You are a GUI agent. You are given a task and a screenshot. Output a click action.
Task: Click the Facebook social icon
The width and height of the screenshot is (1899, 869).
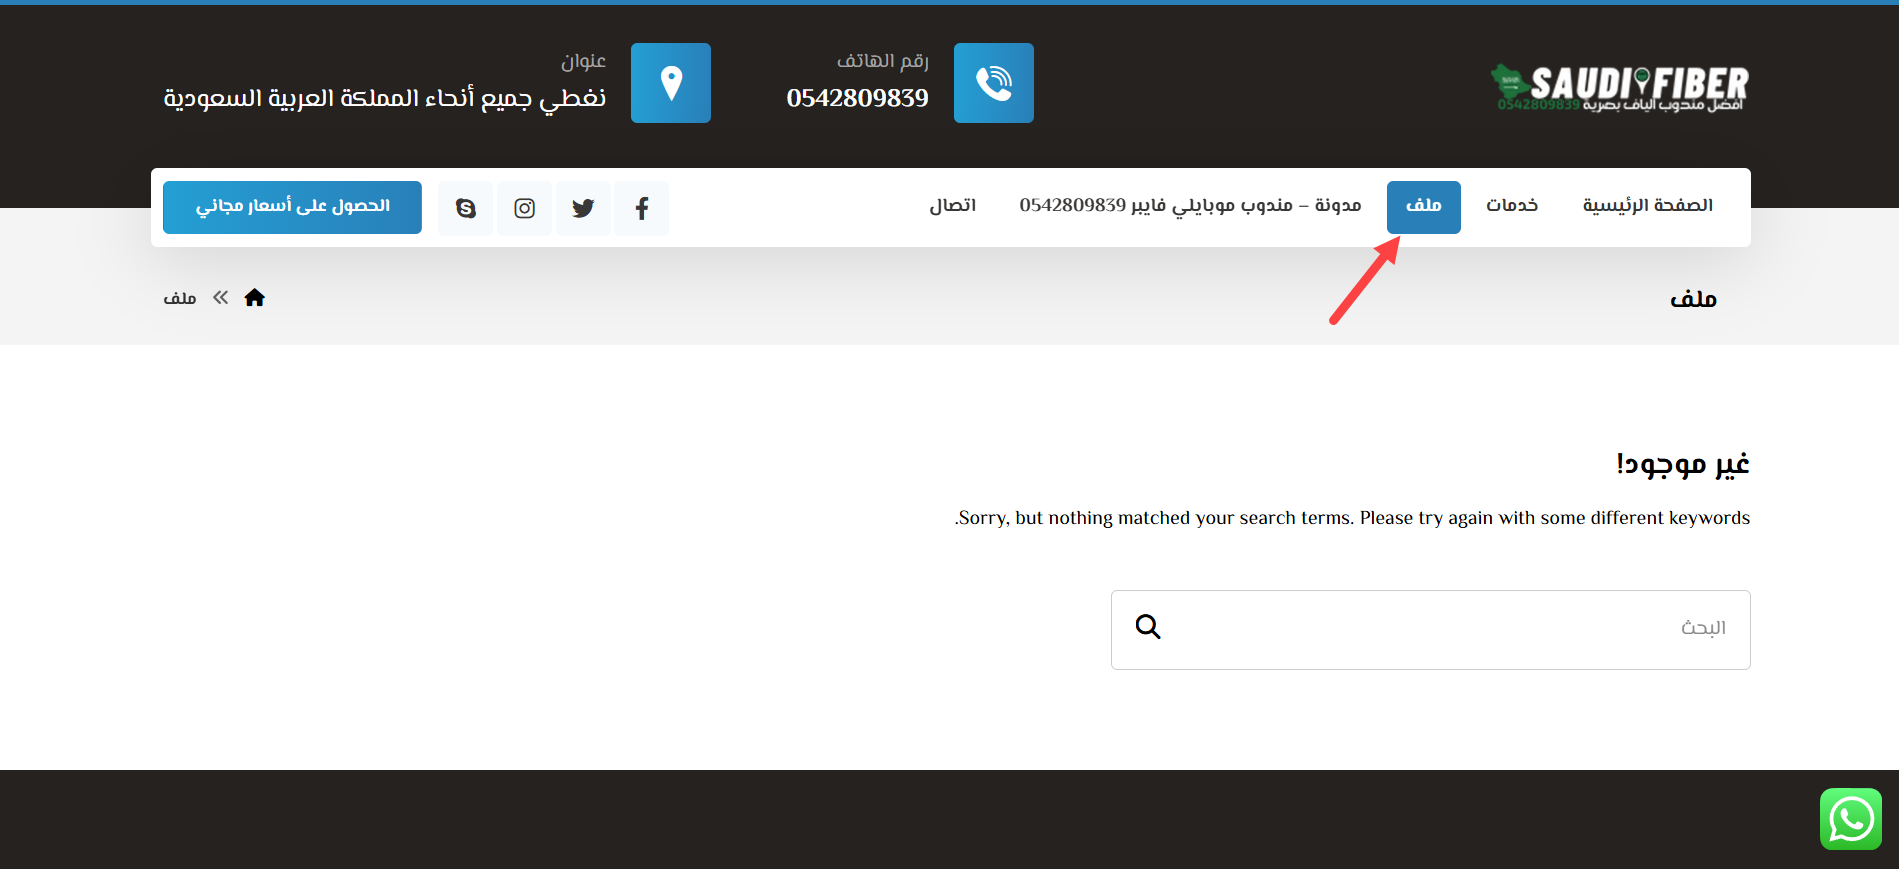[x=642, y=208]
